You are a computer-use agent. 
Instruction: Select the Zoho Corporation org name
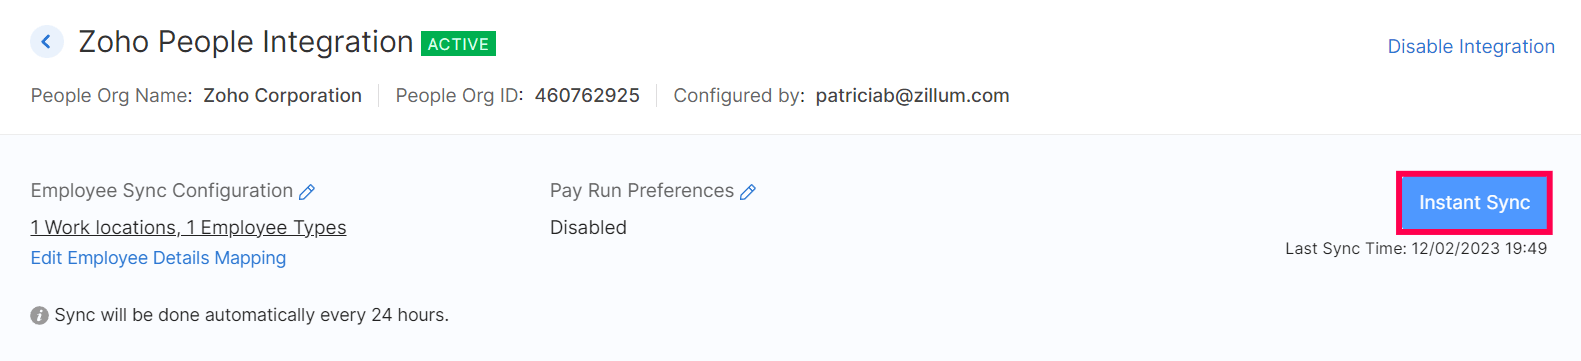pyautogui.click(x=283, y=96)
